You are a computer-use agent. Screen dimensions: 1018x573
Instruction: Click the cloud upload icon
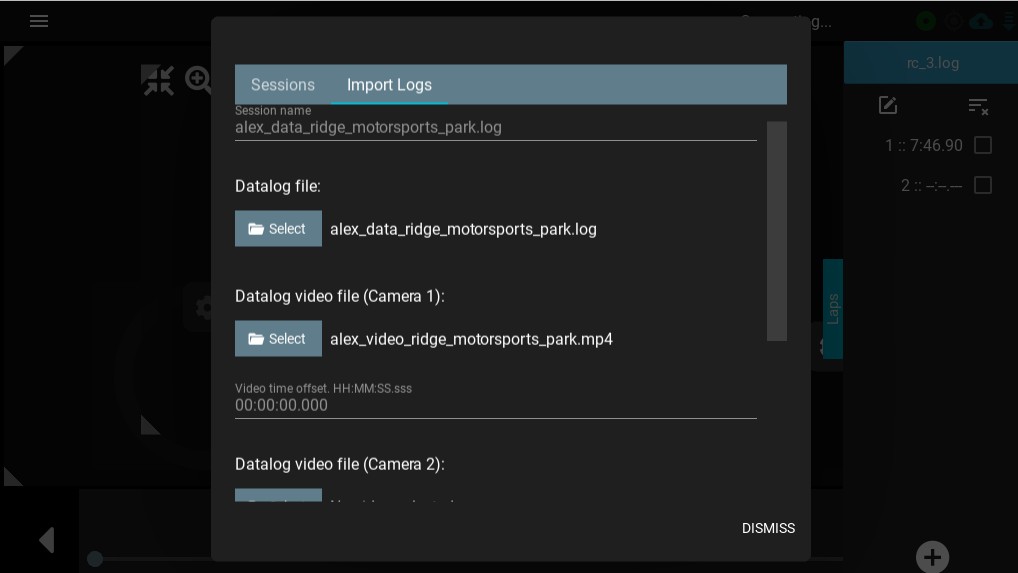pyautogui.click(x=981, y=21)
